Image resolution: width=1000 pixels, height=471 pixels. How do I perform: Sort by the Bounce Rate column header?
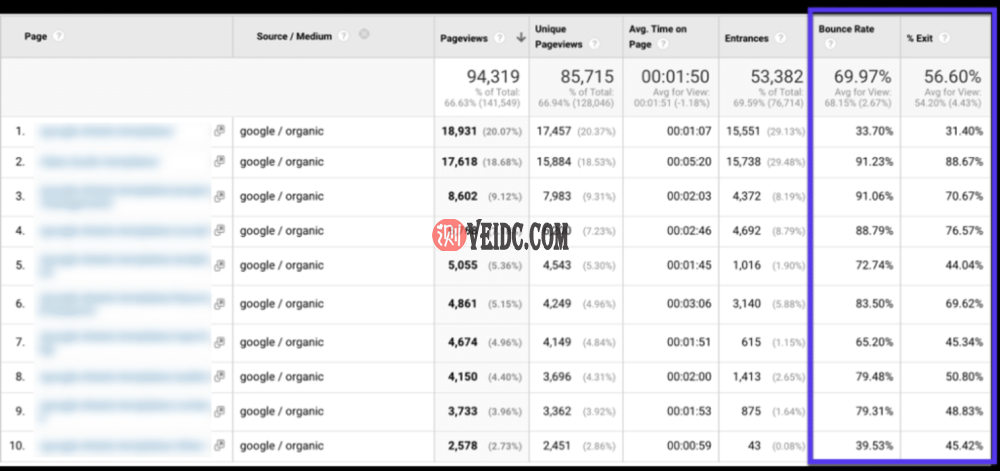click(846, 29)
